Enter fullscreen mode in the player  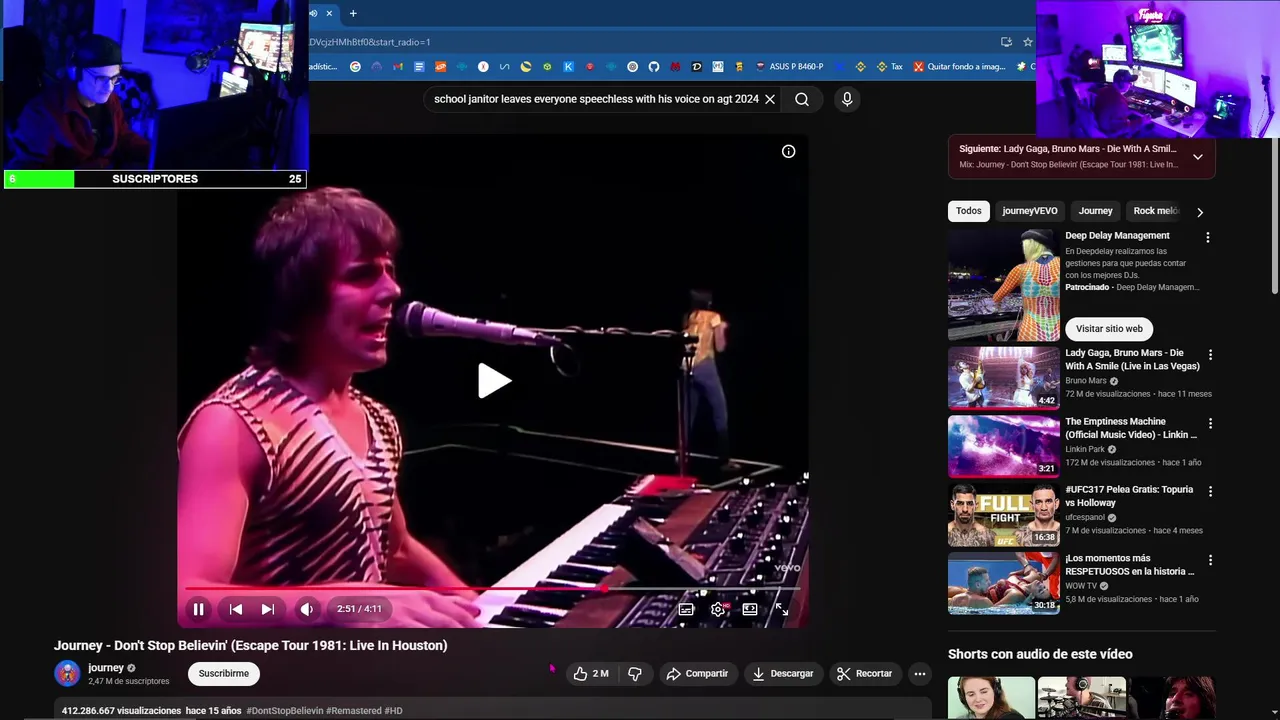point(782,609)
